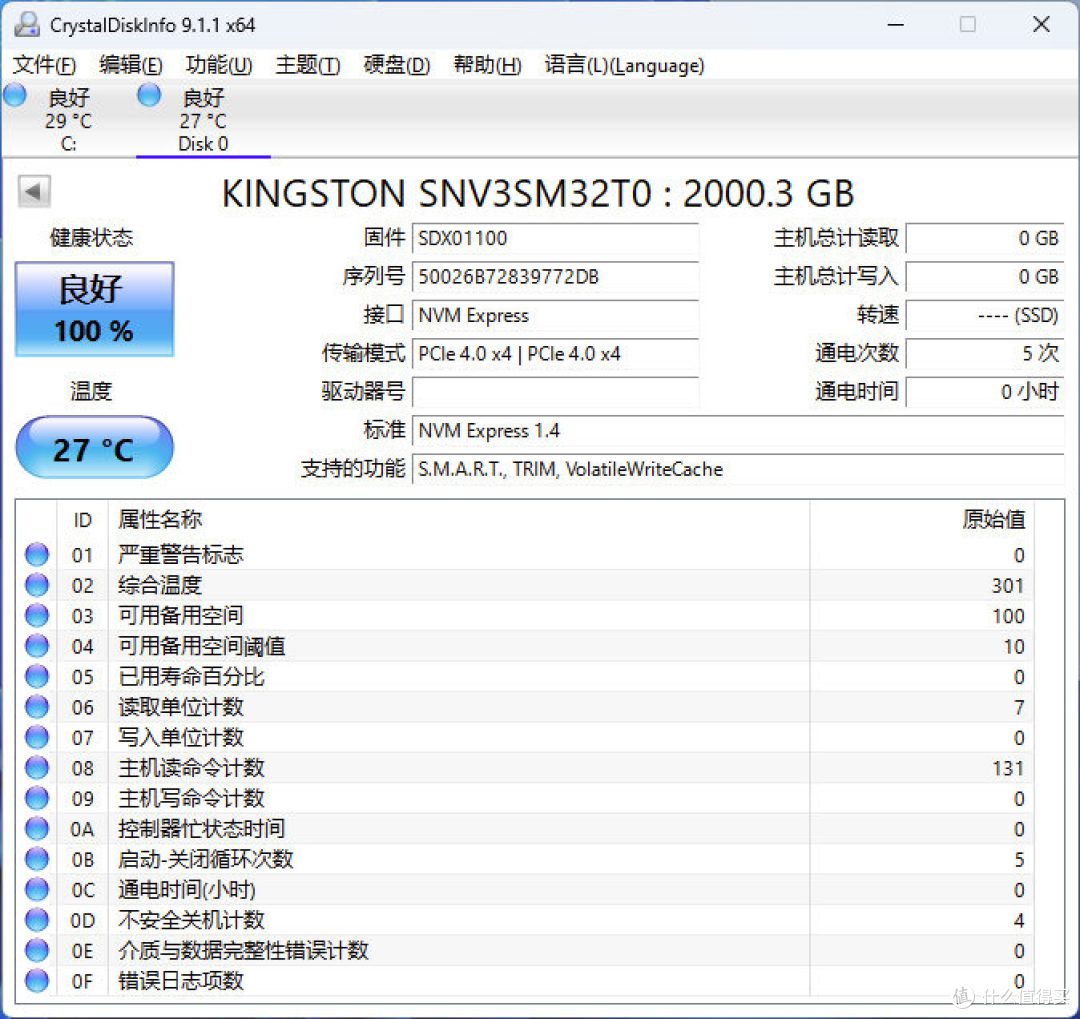Viewport: 1080px width, 1019px height.
Task: Click status orb for attribute 04 可用备用空间阈值
Action: [37, 646]
